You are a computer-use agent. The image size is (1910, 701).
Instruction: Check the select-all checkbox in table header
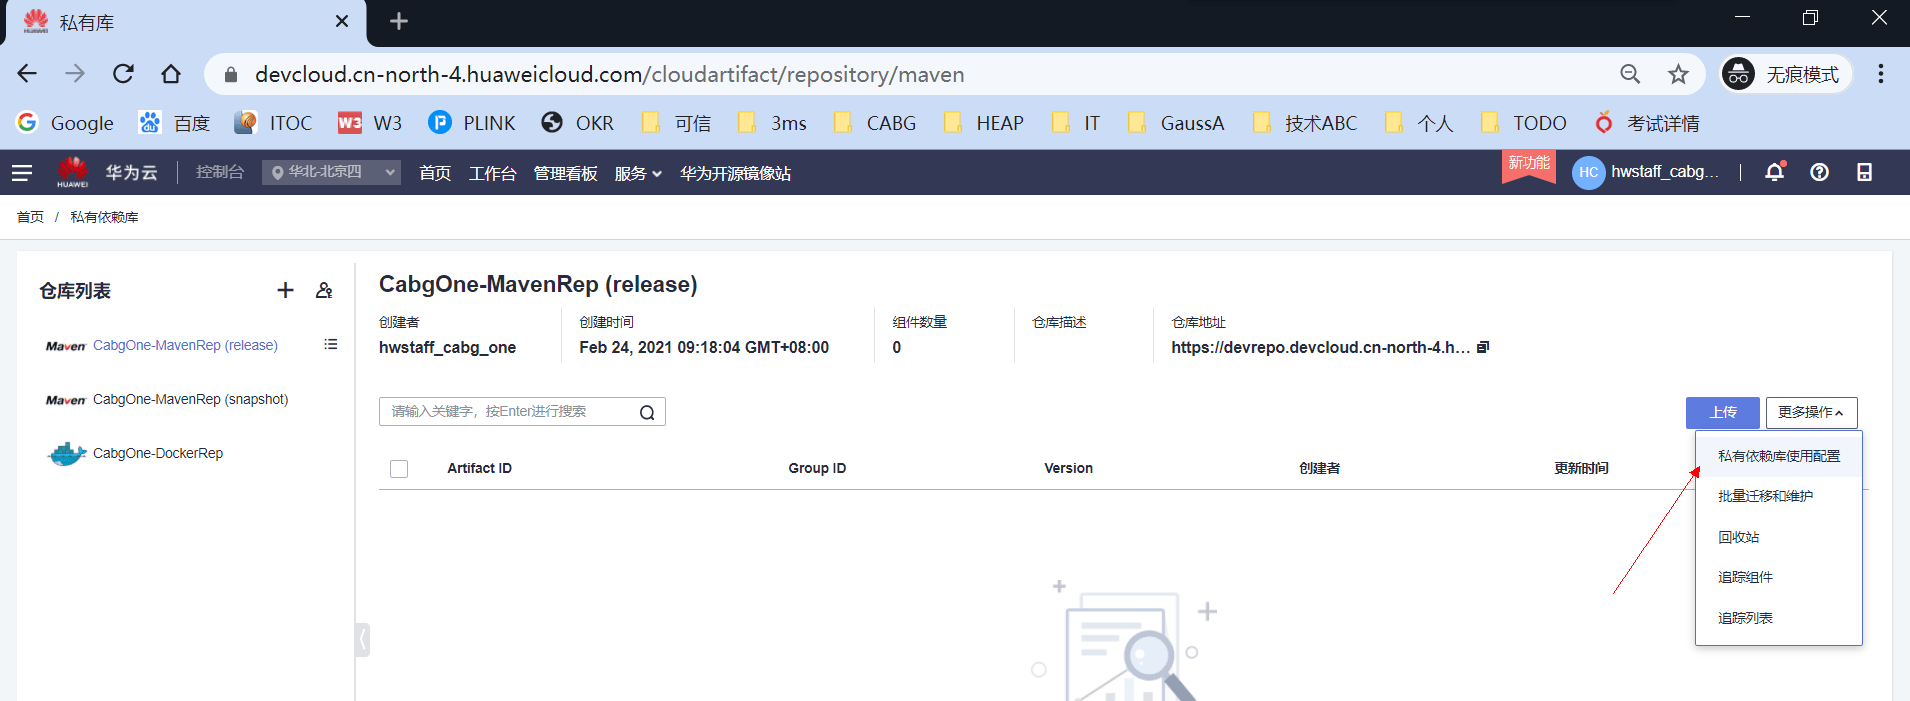point(399,468)
